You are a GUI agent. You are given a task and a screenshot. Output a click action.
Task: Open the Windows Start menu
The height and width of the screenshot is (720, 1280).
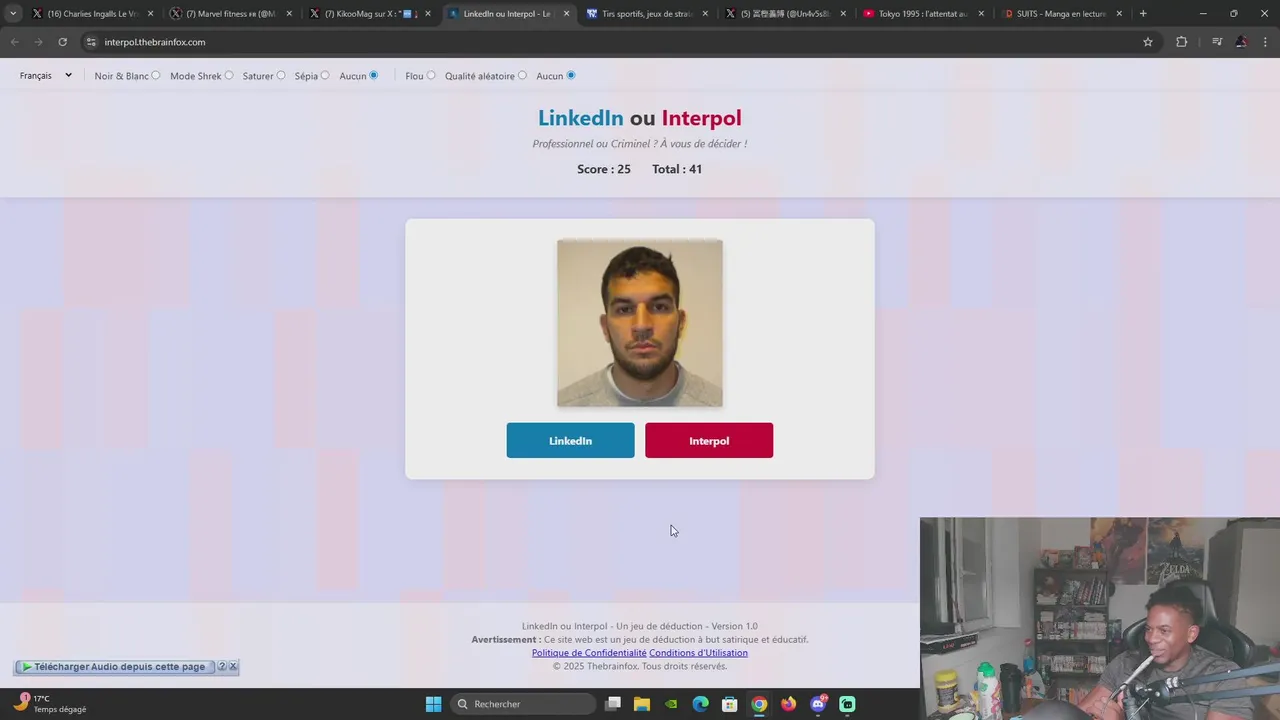click(x=433, y=704)
